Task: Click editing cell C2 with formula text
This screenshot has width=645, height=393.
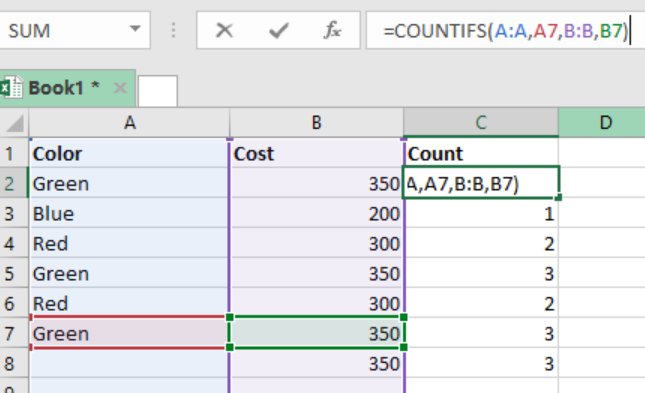Action: 481,183
